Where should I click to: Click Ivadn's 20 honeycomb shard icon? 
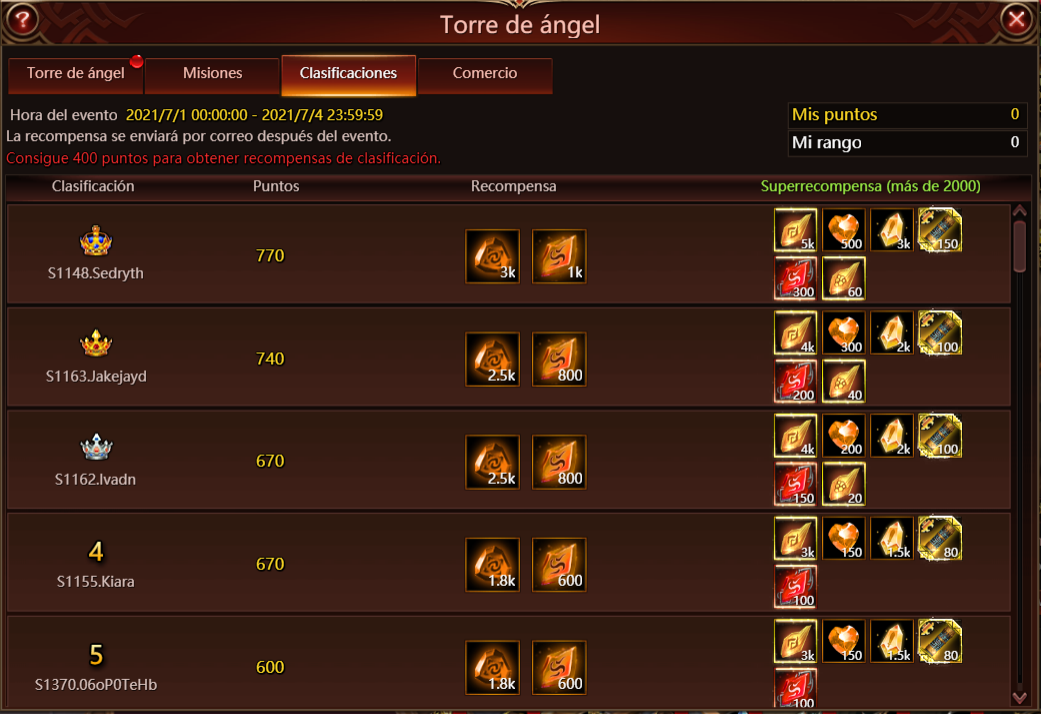(x=844, y=484)
